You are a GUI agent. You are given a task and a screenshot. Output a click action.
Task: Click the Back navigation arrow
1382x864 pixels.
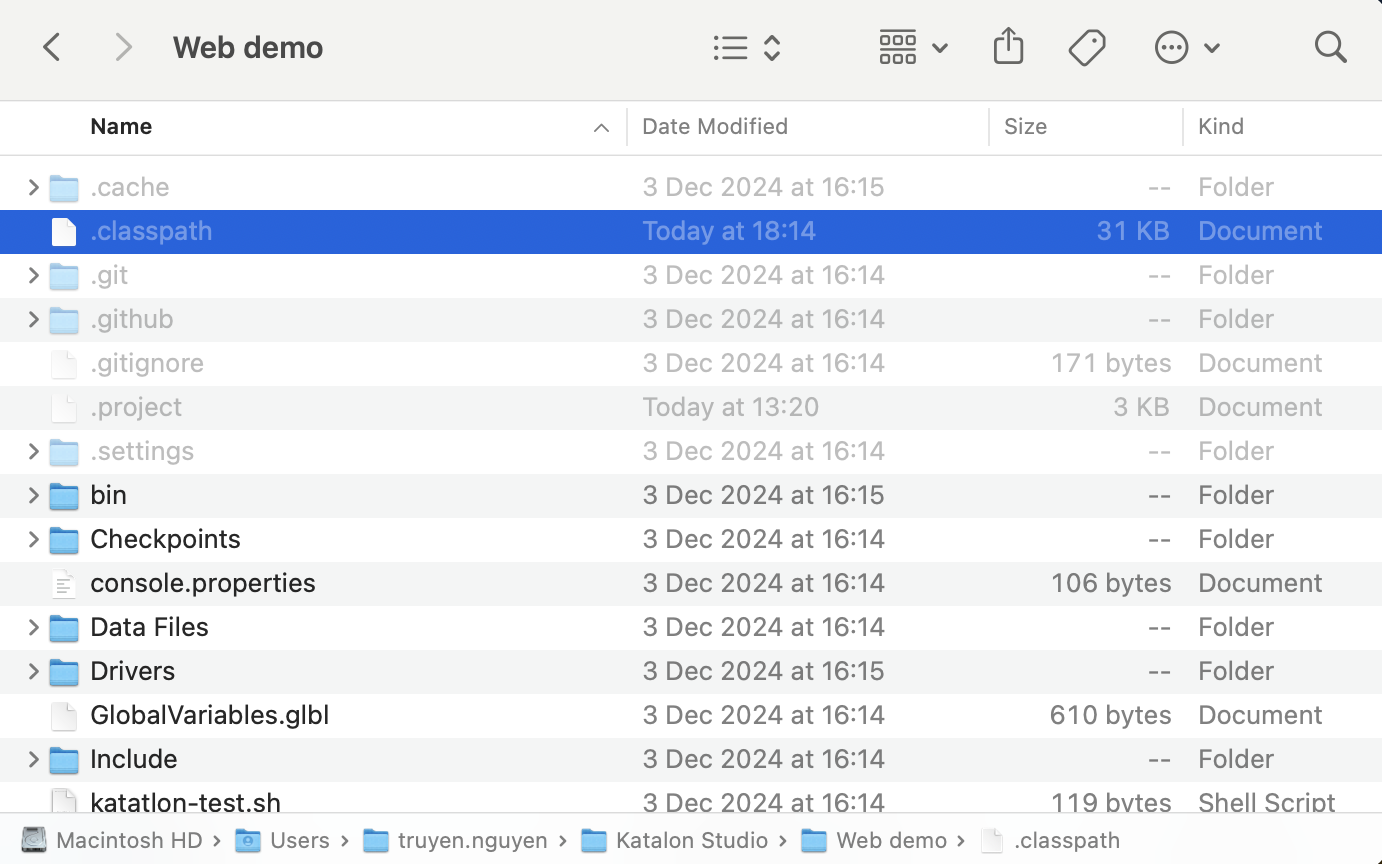click(x=52, y=47)
